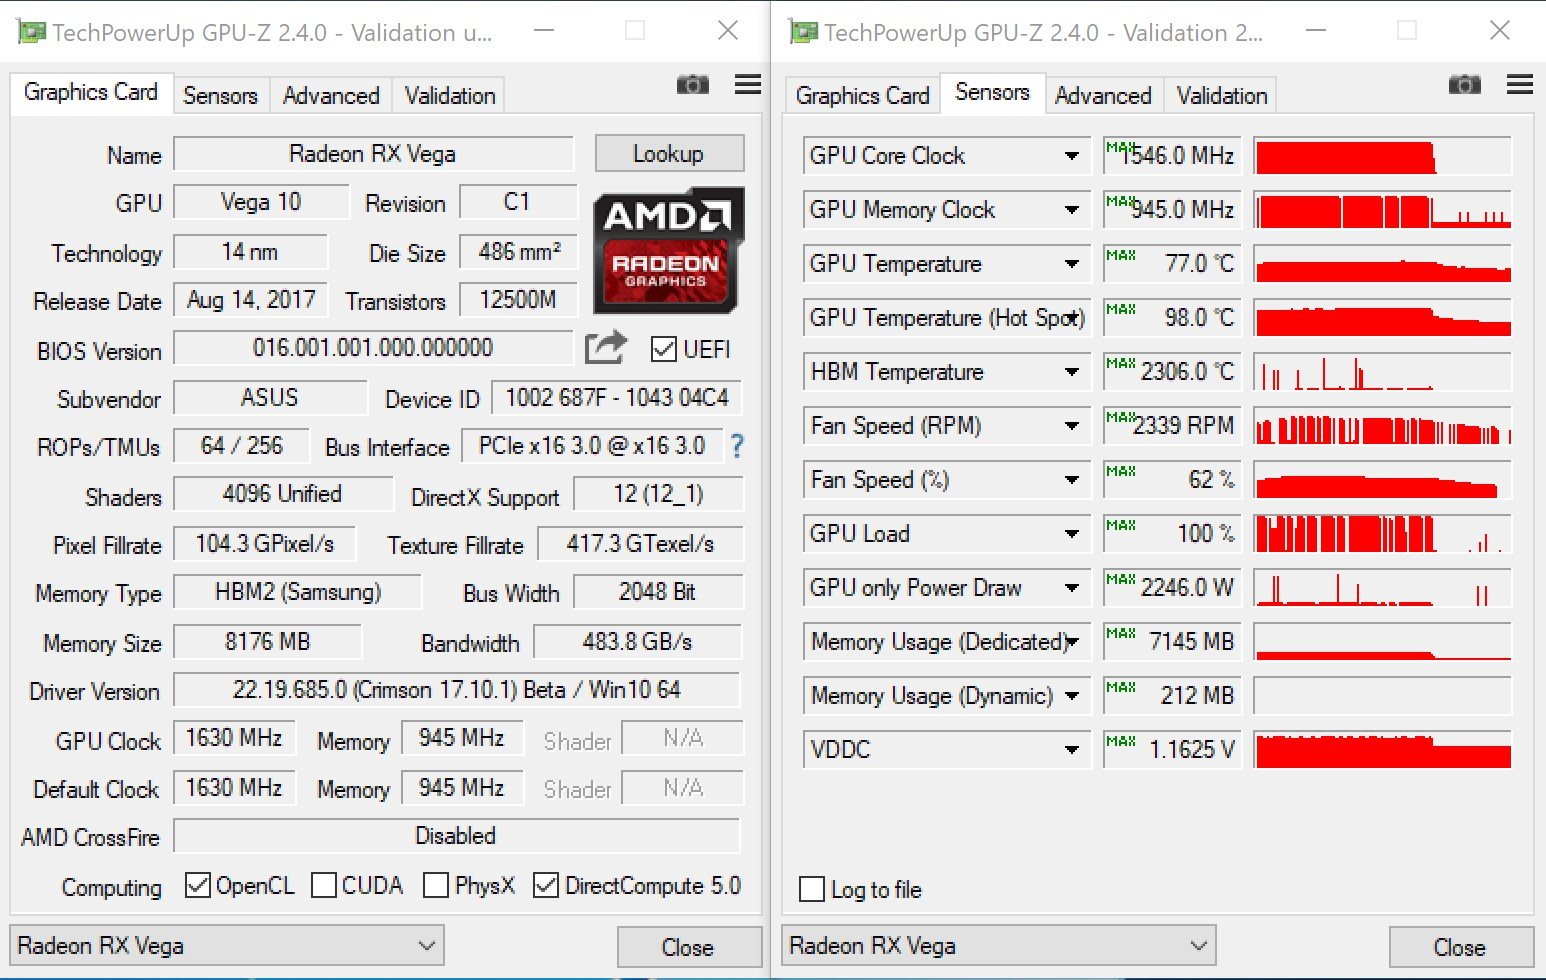This screenshot has height=980, width=1546.
Task: Click the Texture Fillrate value 417.3 GTexel/s
Action: coord(641,544)
